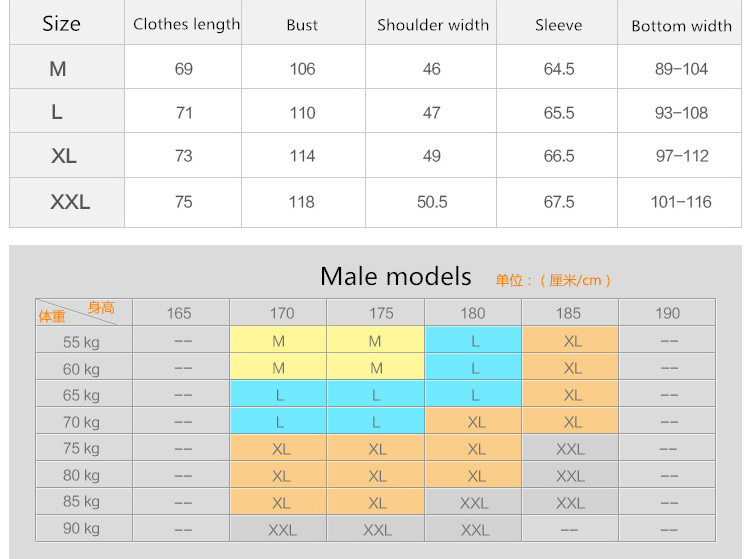Click blue L cell at 55 kg, 180
The width and height of the screenshot is (750, 559).
coord(473,340)
